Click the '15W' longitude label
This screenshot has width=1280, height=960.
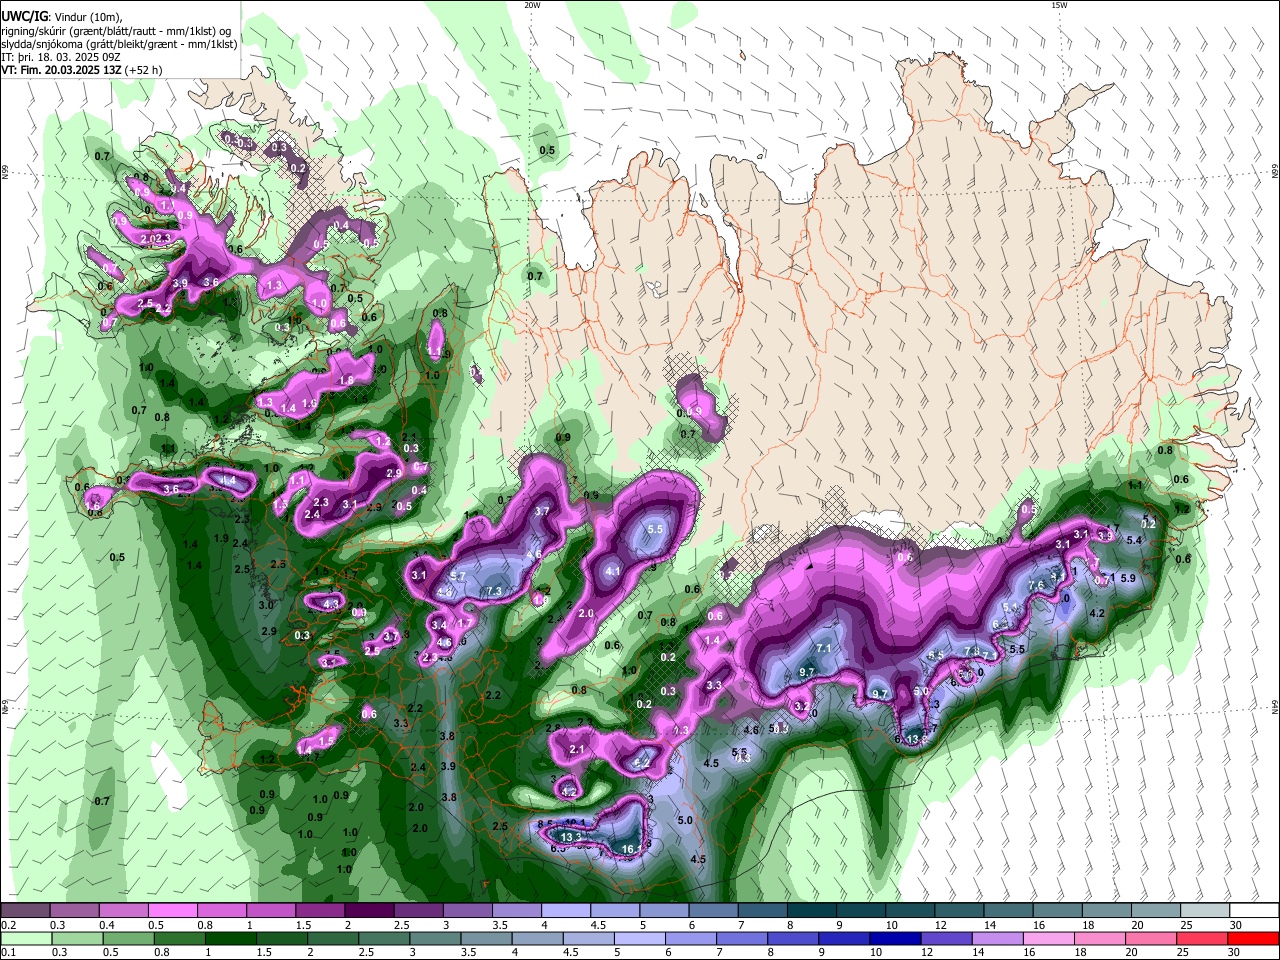pyautogui.click(x=1059, y=5)
